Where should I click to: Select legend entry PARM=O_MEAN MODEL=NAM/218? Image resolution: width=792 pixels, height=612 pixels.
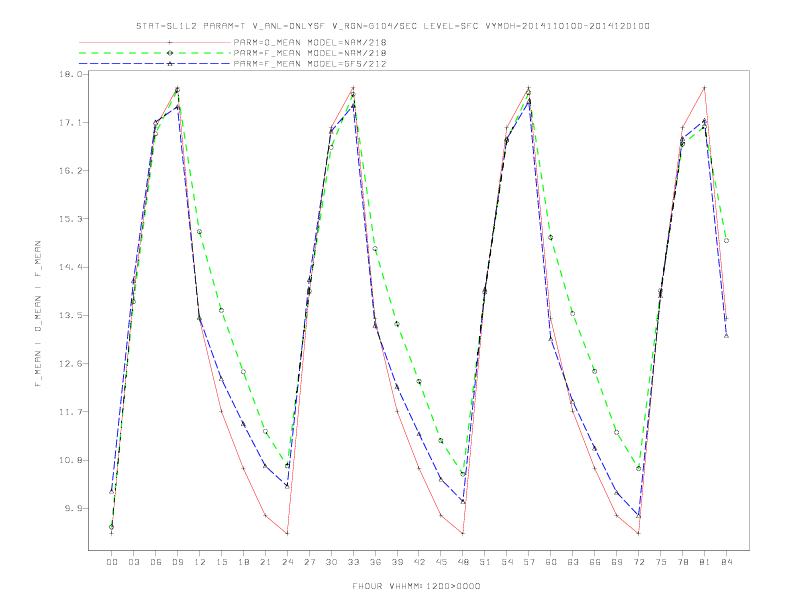pyautogui.click(x=310, y=42)
